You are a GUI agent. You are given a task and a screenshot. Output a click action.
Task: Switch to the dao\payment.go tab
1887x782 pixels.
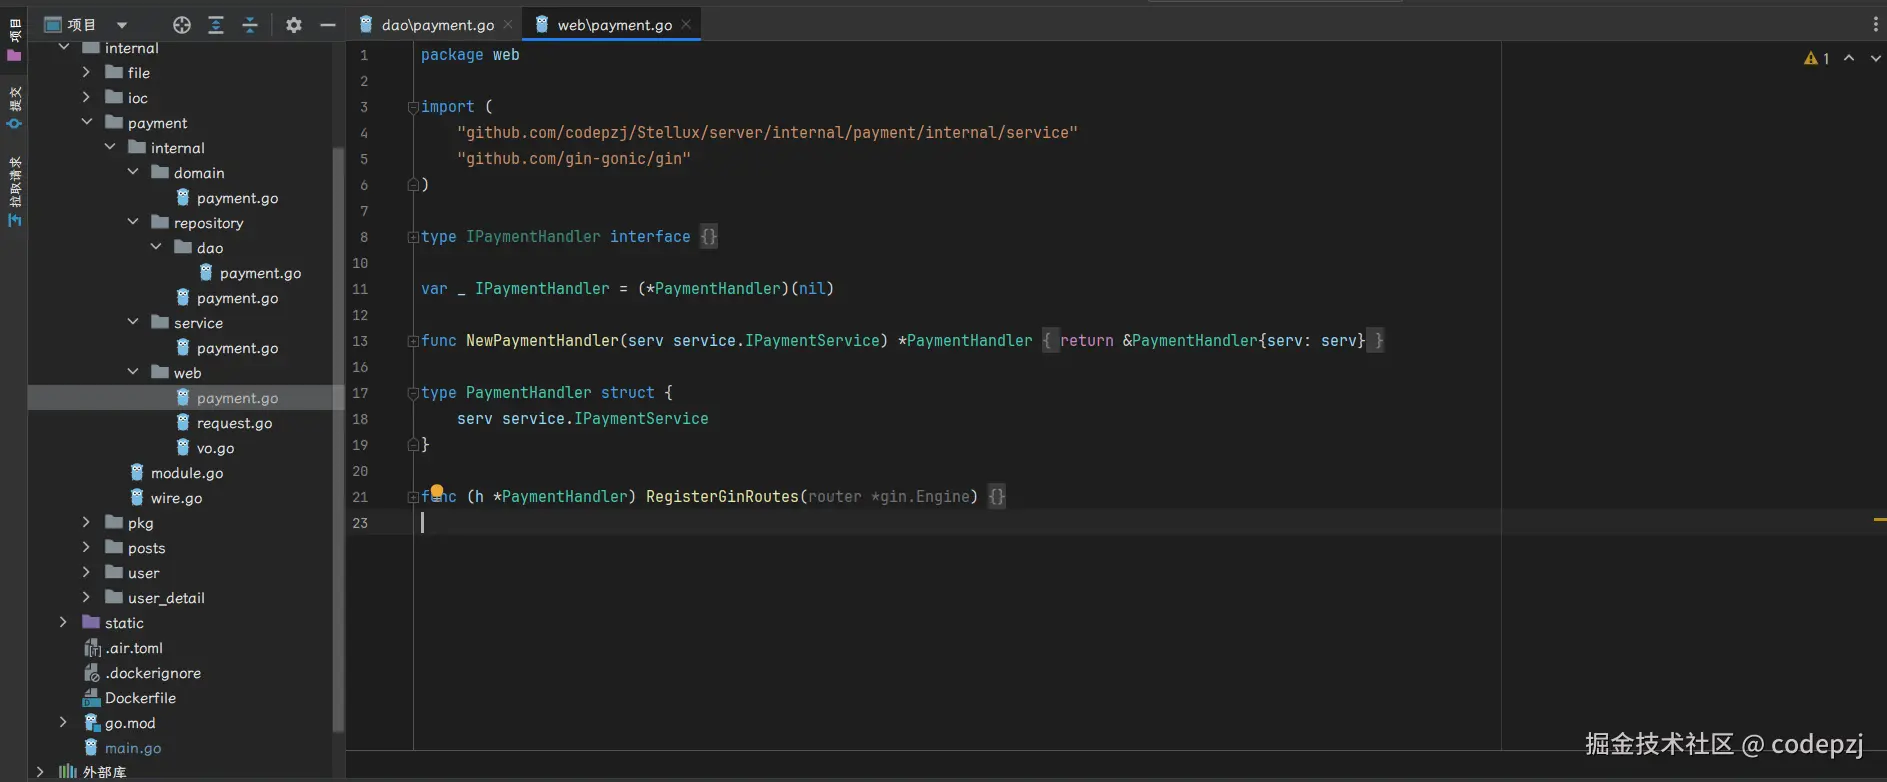pos(437,25)
